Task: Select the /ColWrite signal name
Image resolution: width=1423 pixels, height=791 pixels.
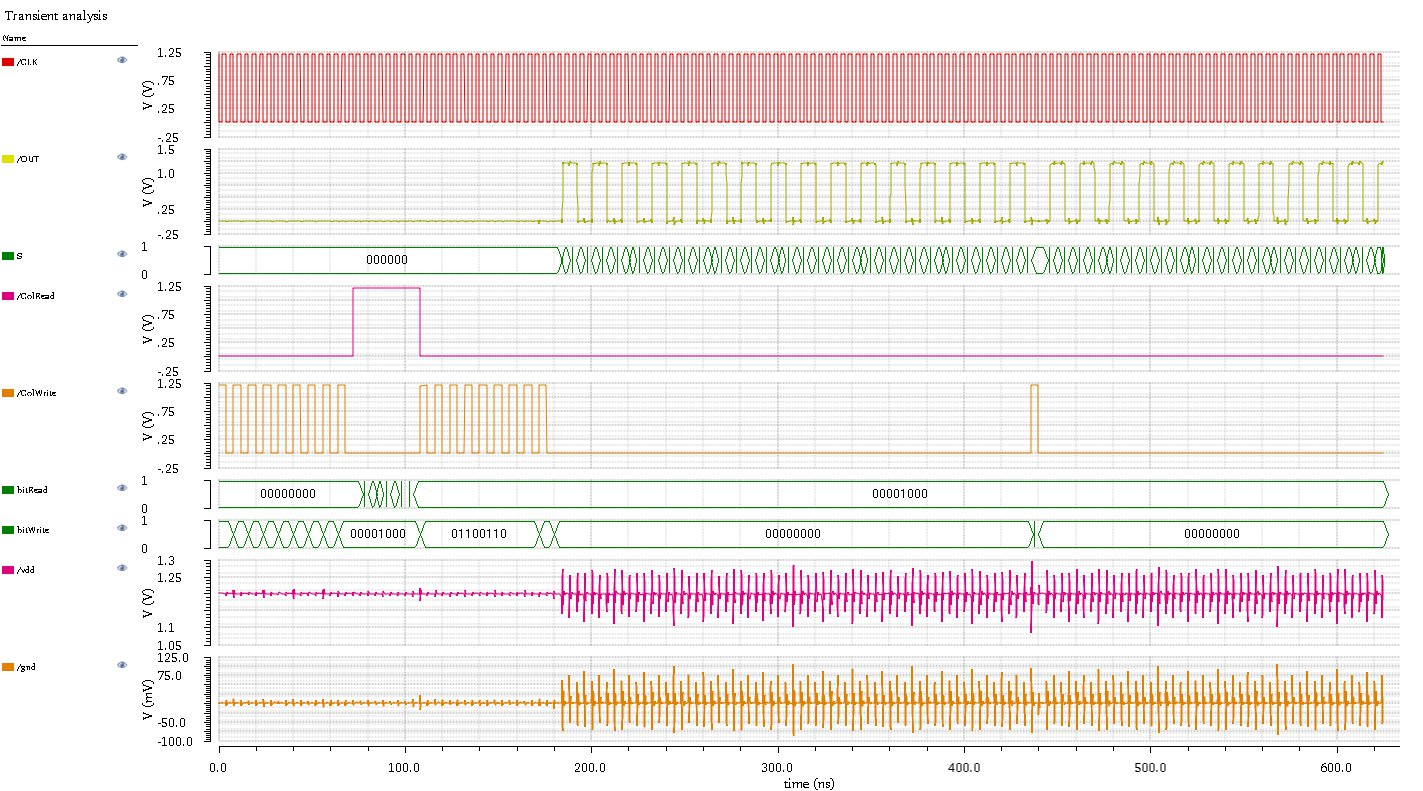Action: (37, 393)
